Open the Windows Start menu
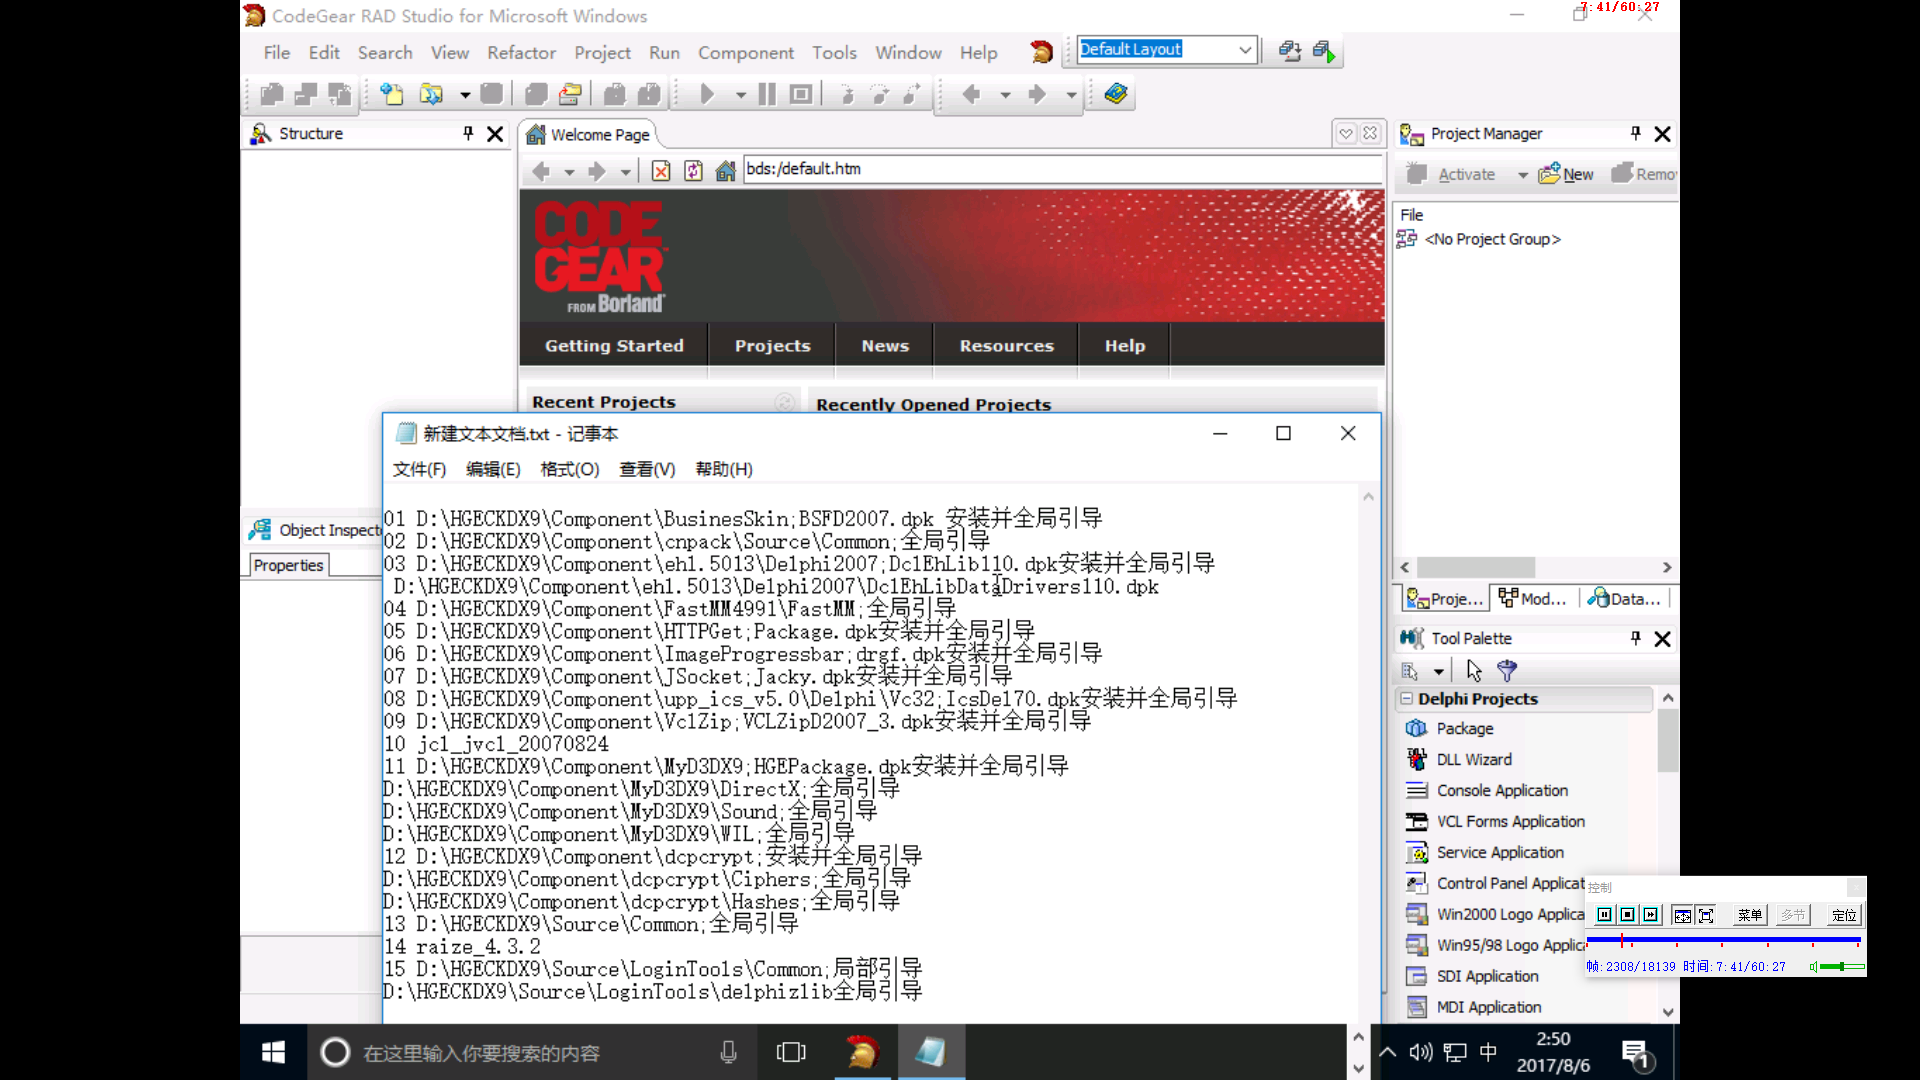This screenshot has width=1920, height=1080. (273, 1052)
